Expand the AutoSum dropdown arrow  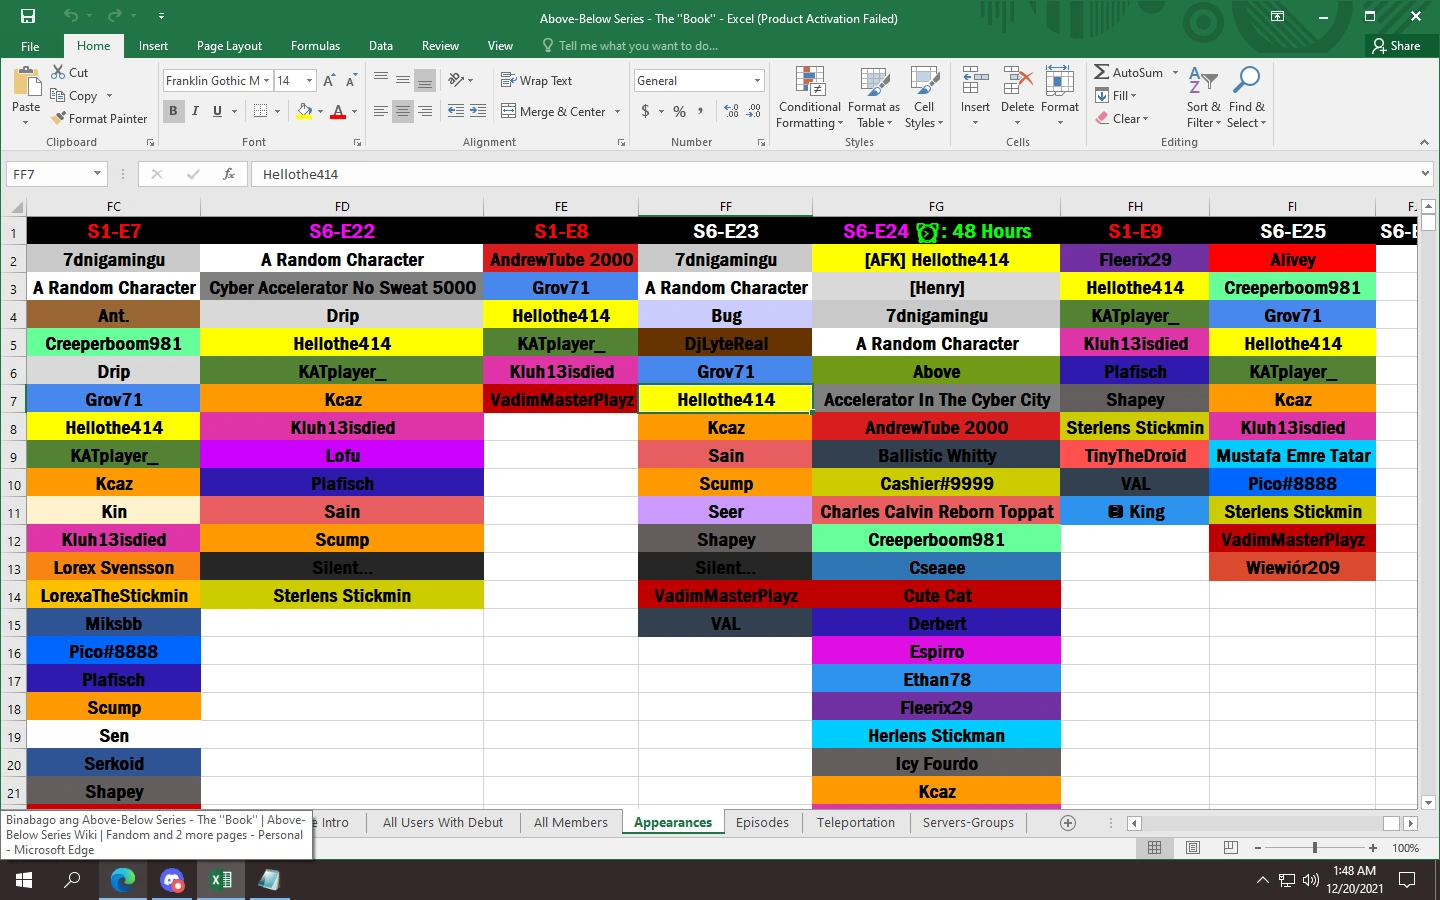pos(1176,72)
